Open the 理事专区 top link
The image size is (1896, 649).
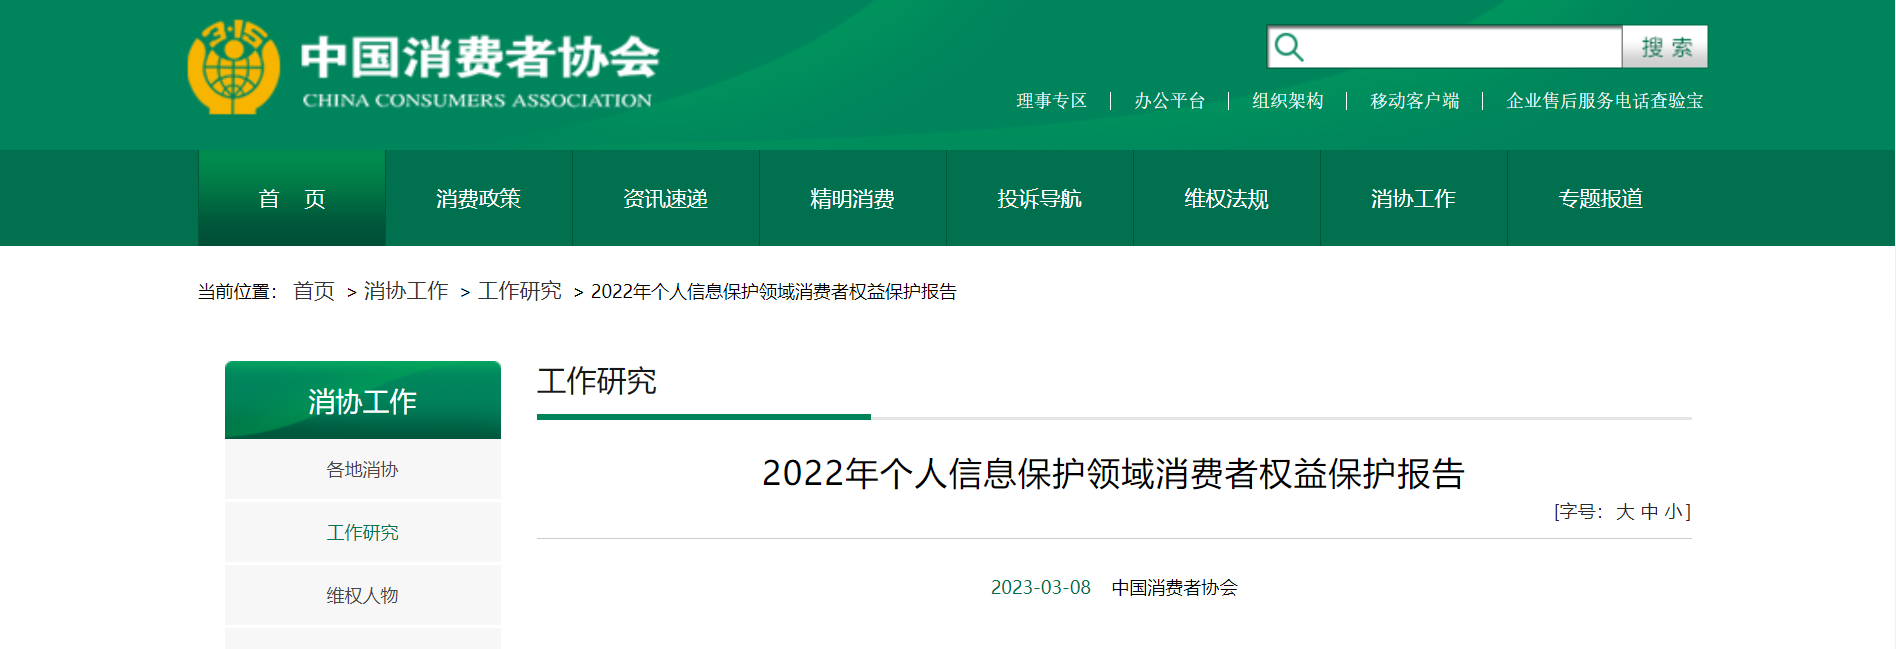coord(1051,101)
